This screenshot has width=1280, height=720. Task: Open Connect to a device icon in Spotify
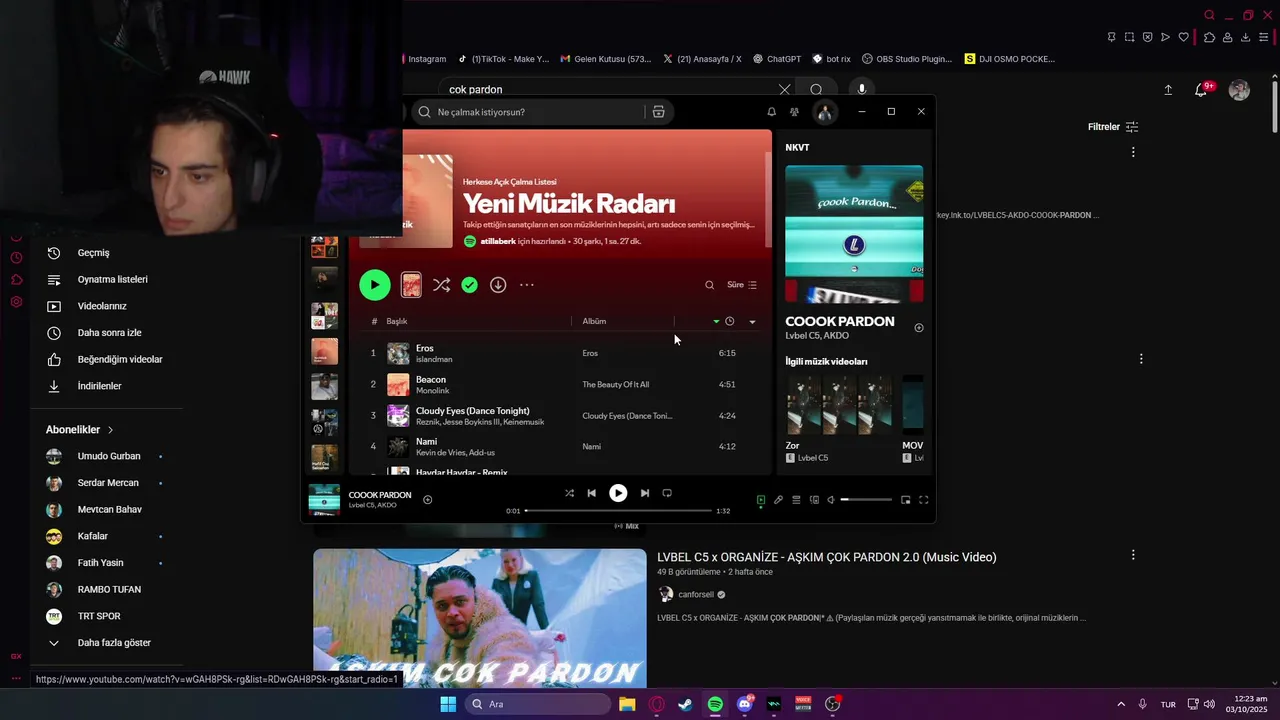pos(814,500)
